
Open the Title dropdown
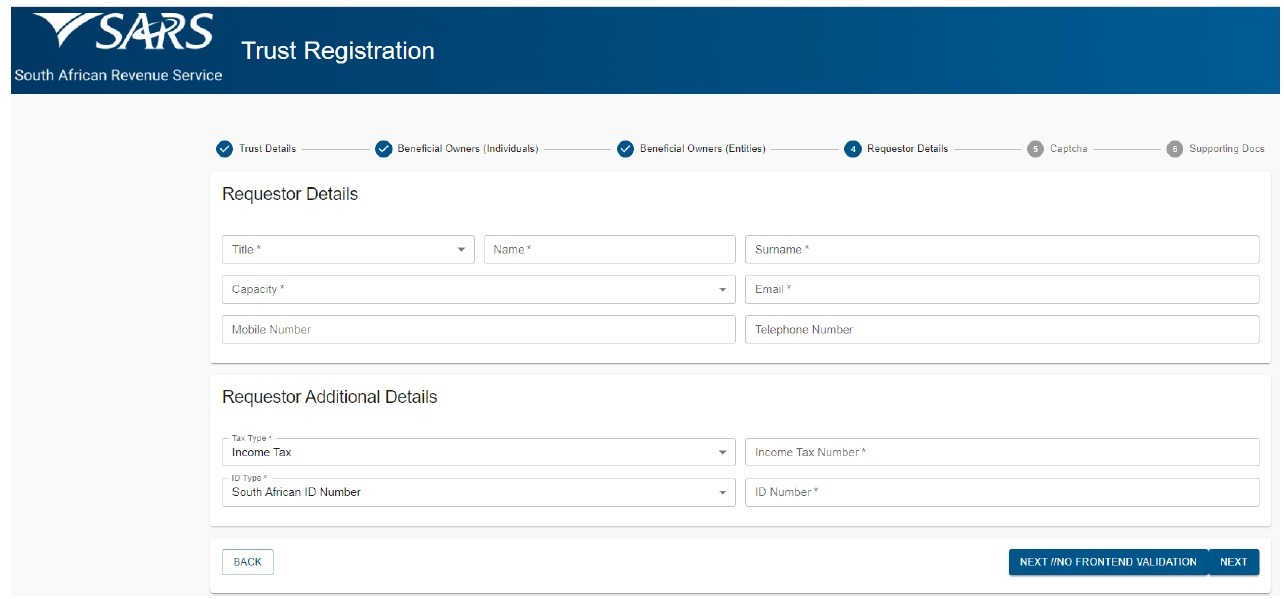(347, 250)
